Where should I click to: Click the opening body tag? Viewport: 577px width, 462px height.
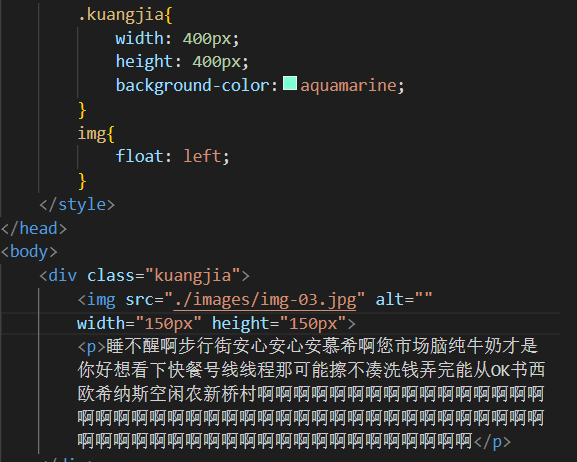pyautogui.click(x=29, y=252)
